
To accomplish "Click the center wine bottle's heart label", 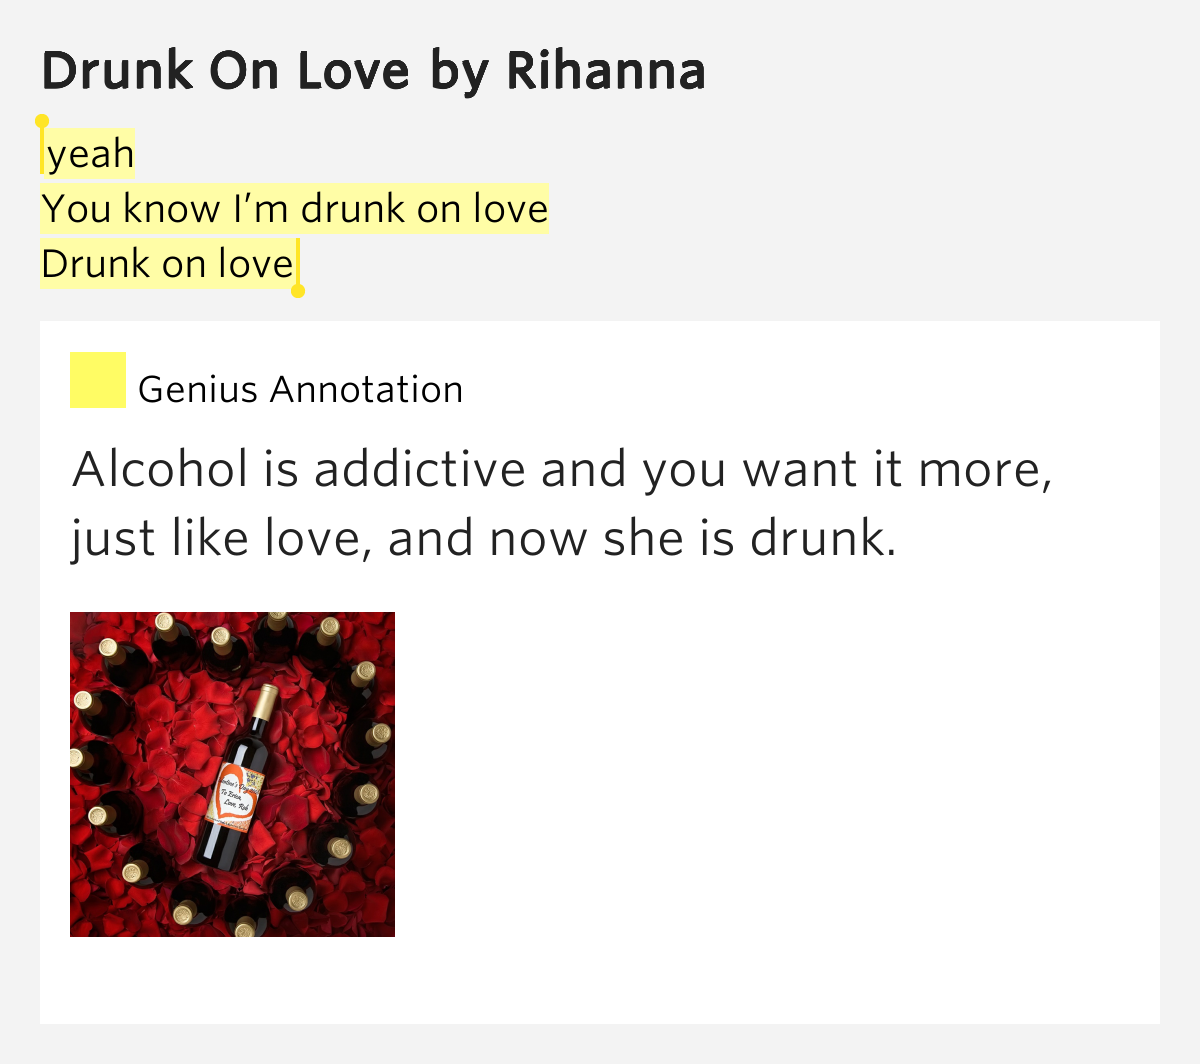I will click(238, 795).
